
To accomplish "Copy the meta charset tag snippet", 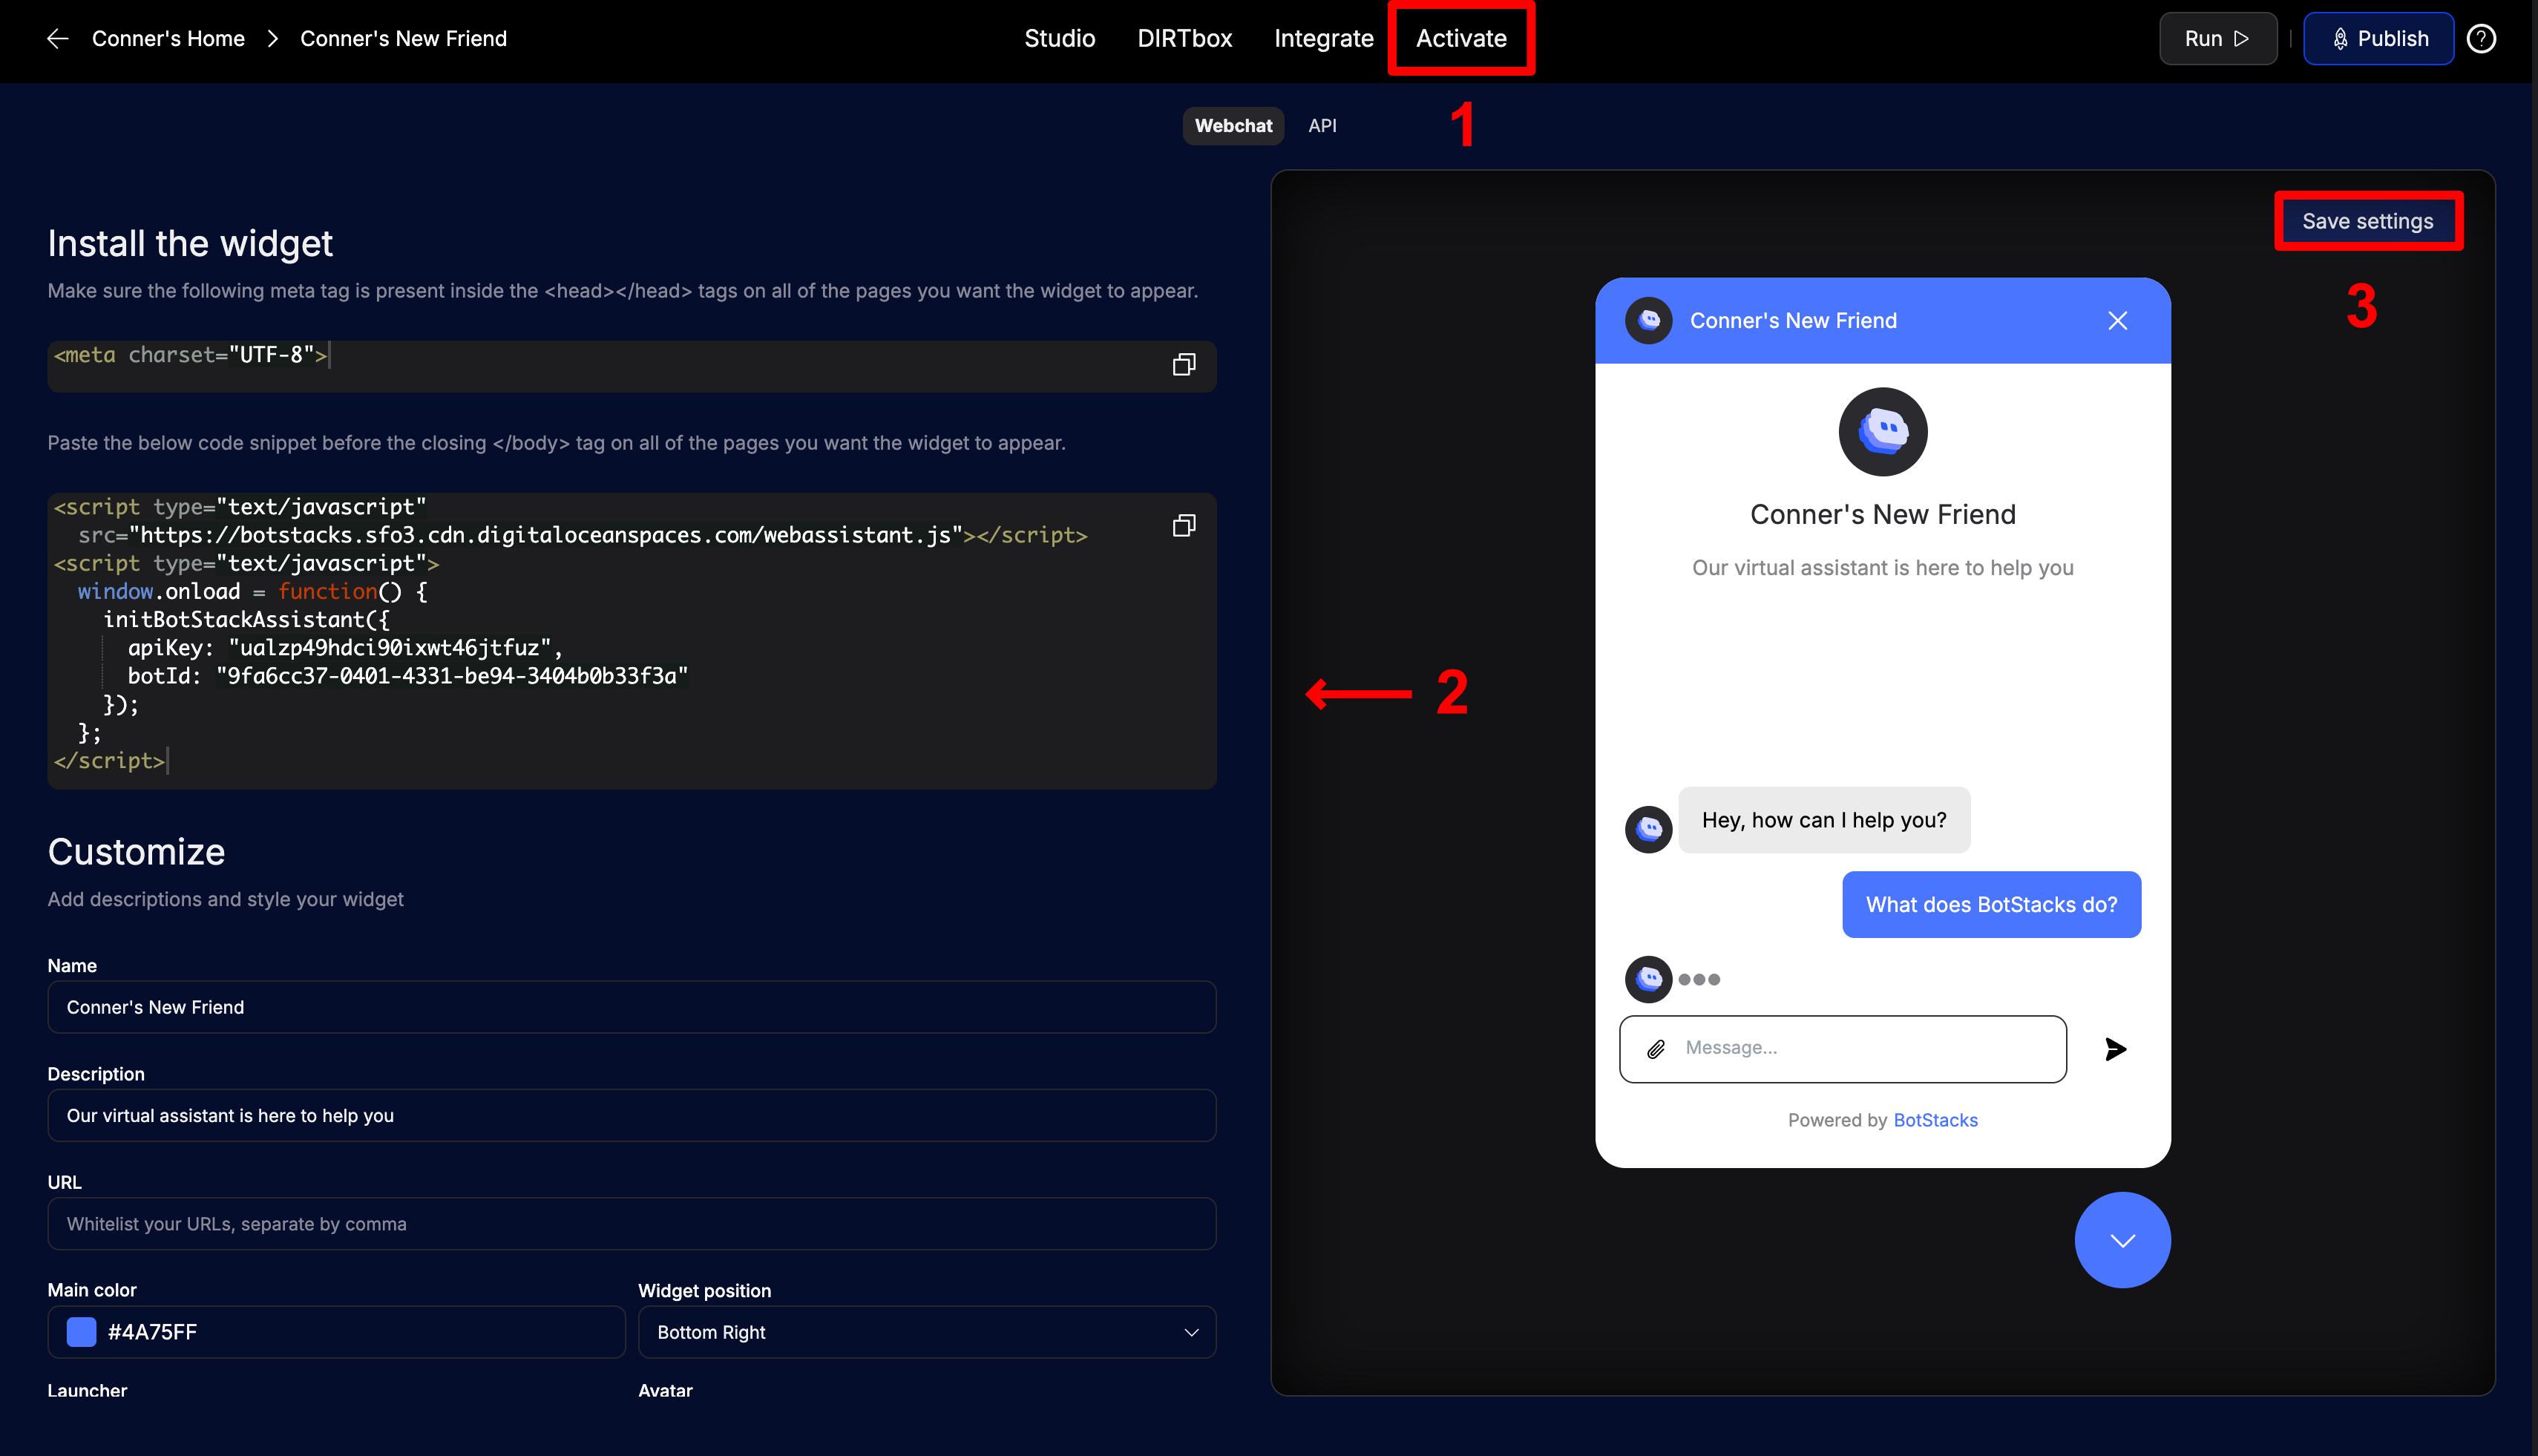I will [1183, 364].
